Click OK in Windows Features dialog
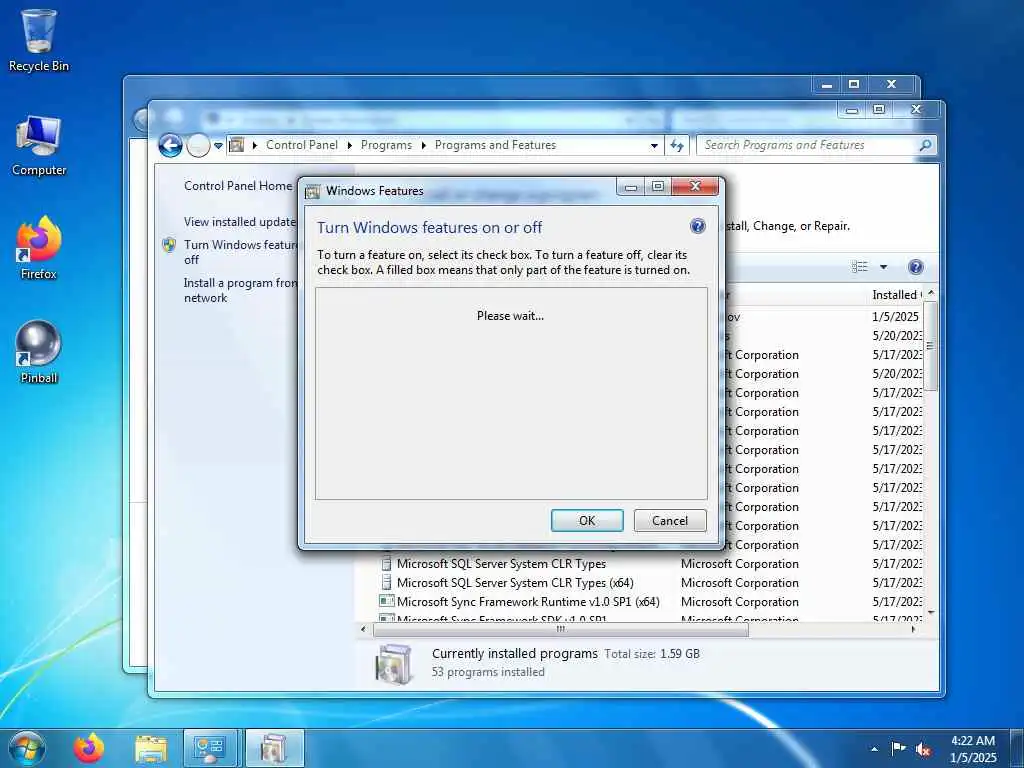Viewport: 1024px width, 768px height. pos(587,520)
